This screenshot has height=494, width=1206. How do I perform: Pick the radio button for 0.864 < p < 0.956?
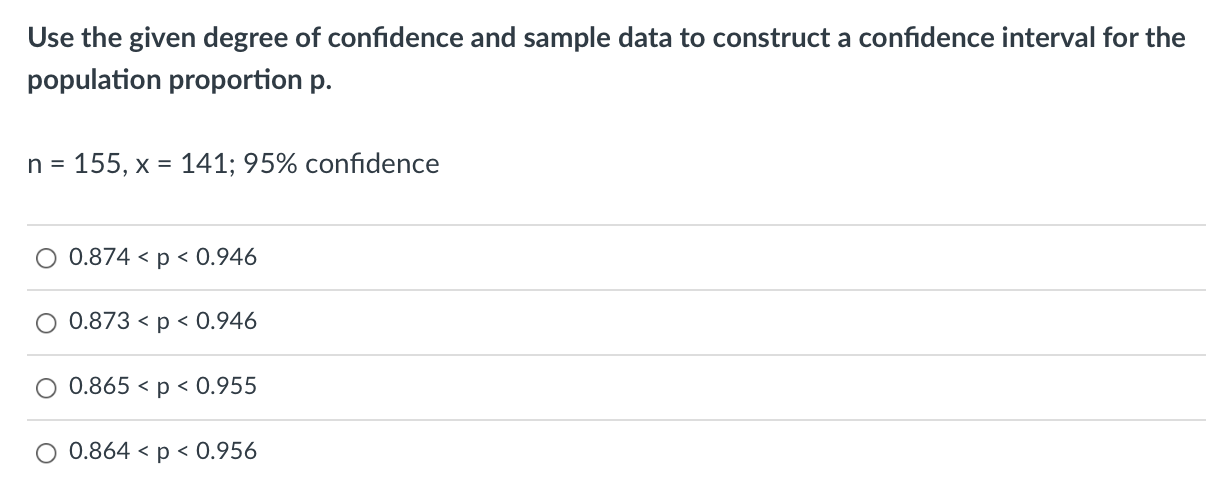tap(48, 452)
